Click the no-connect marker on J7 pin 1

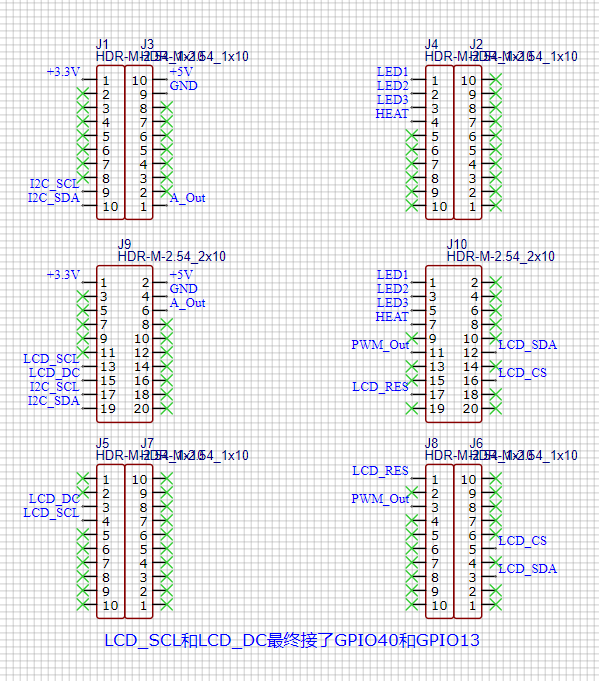(166, 605)
